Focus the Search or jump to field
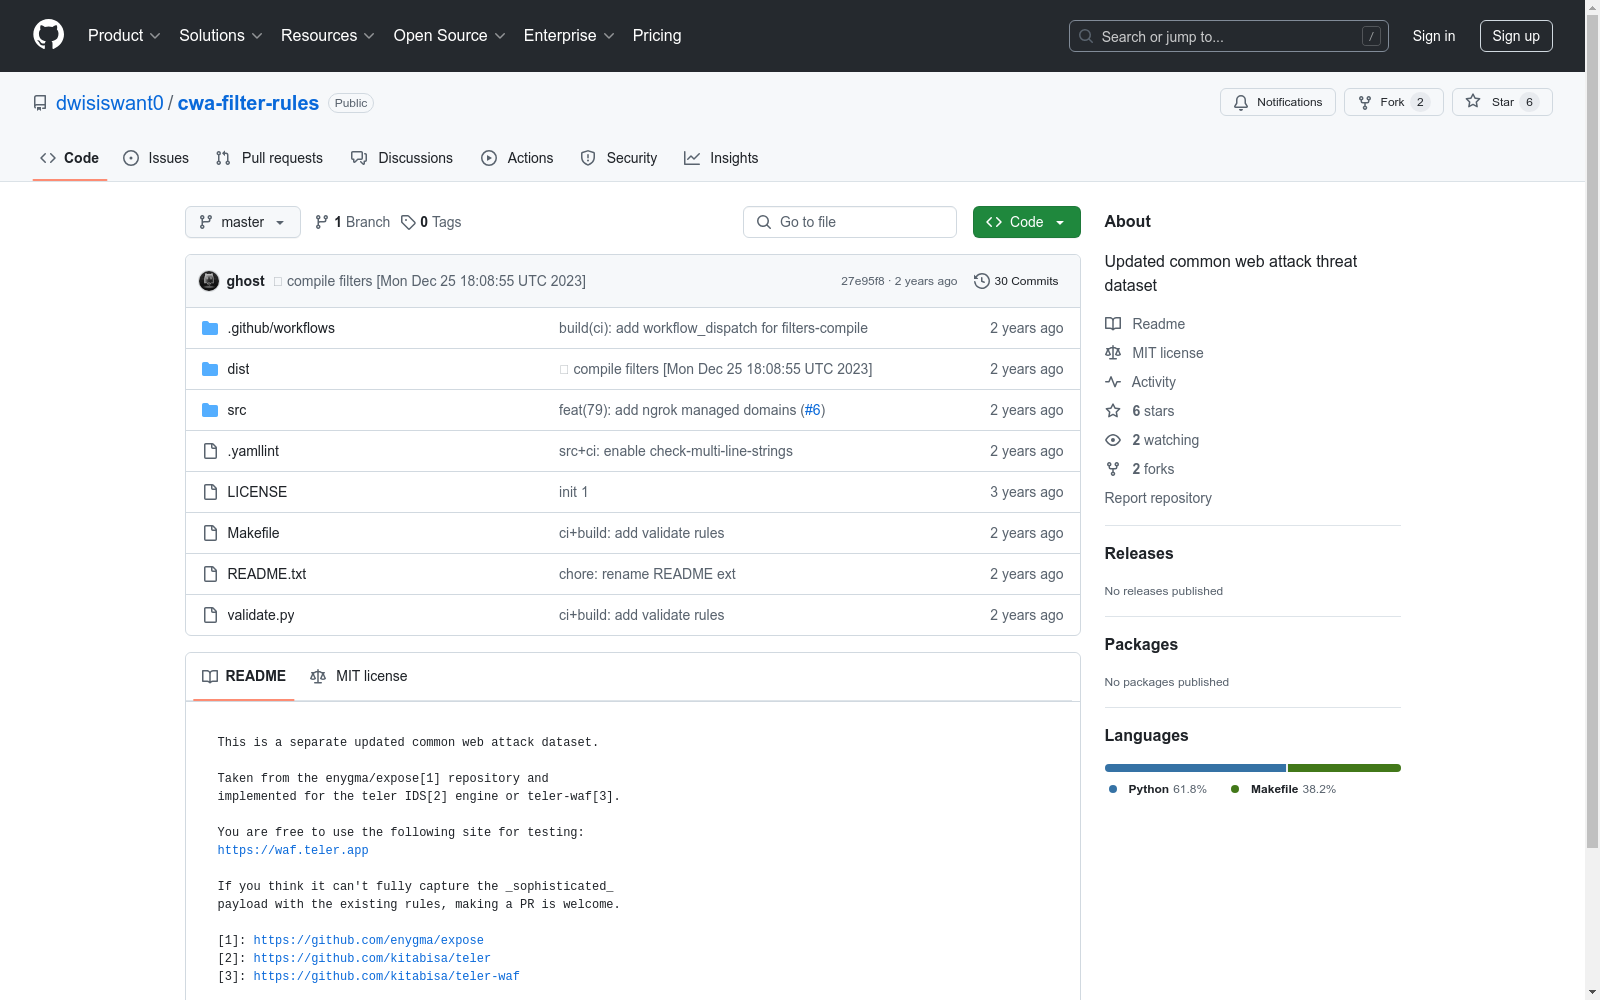Viewport: 1600px width, 1000px height. click(x=1229, y=36)
